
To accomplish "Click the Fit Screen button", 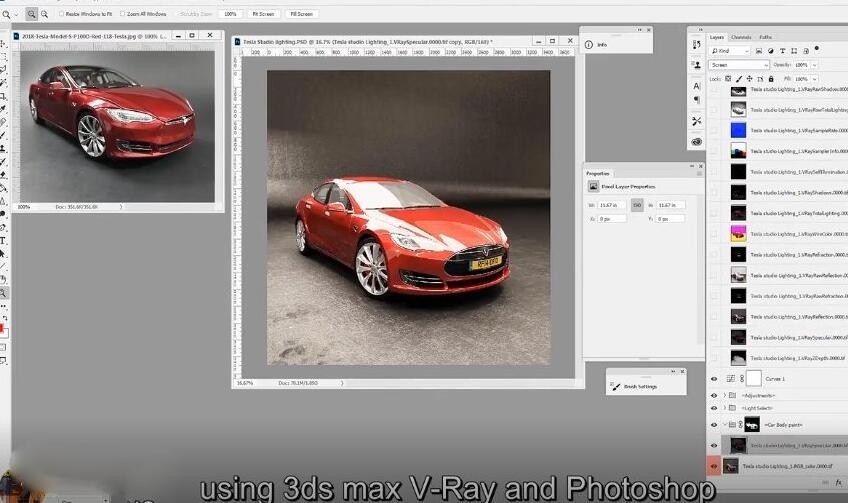I will (x=263, y=14).
